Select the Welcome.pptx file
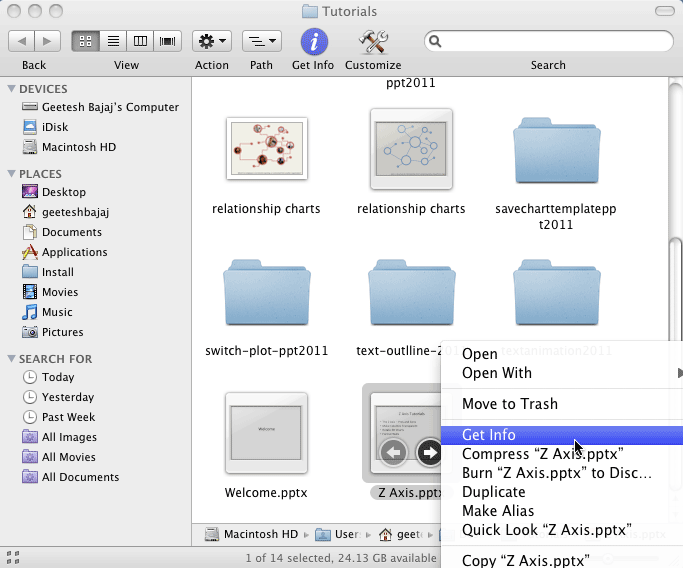 pyautogui.click(x=267, y=433)
